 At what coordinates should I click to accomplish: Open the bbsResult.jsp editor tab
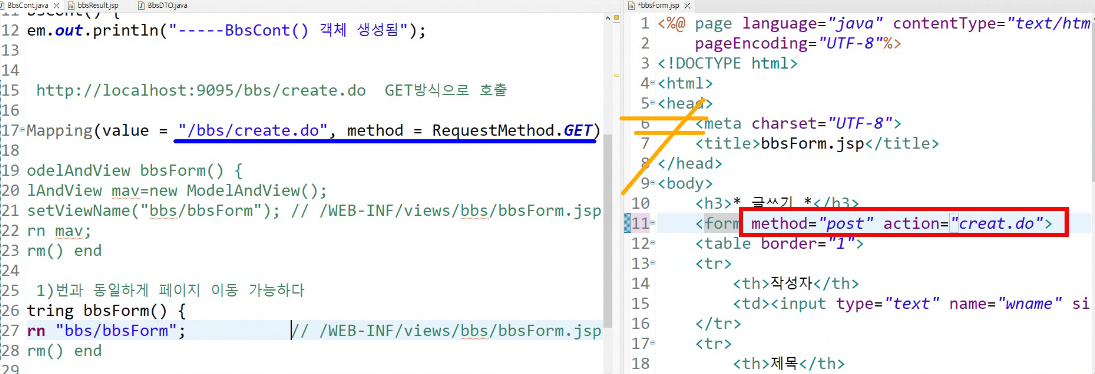[94, 5]
